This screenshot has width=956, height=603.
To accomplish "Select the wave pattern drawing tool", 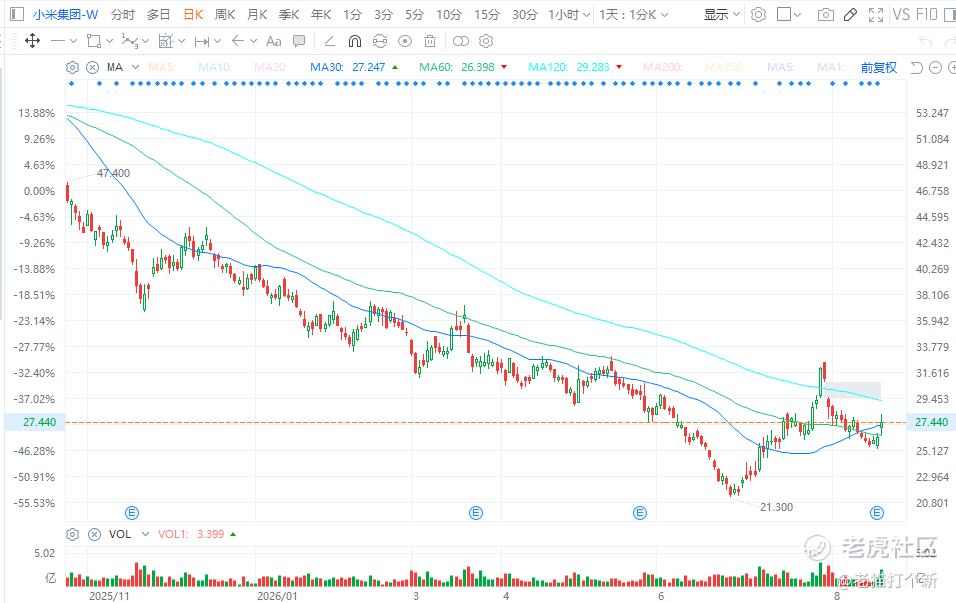I will pyautogui.click(x=129, y=41).
